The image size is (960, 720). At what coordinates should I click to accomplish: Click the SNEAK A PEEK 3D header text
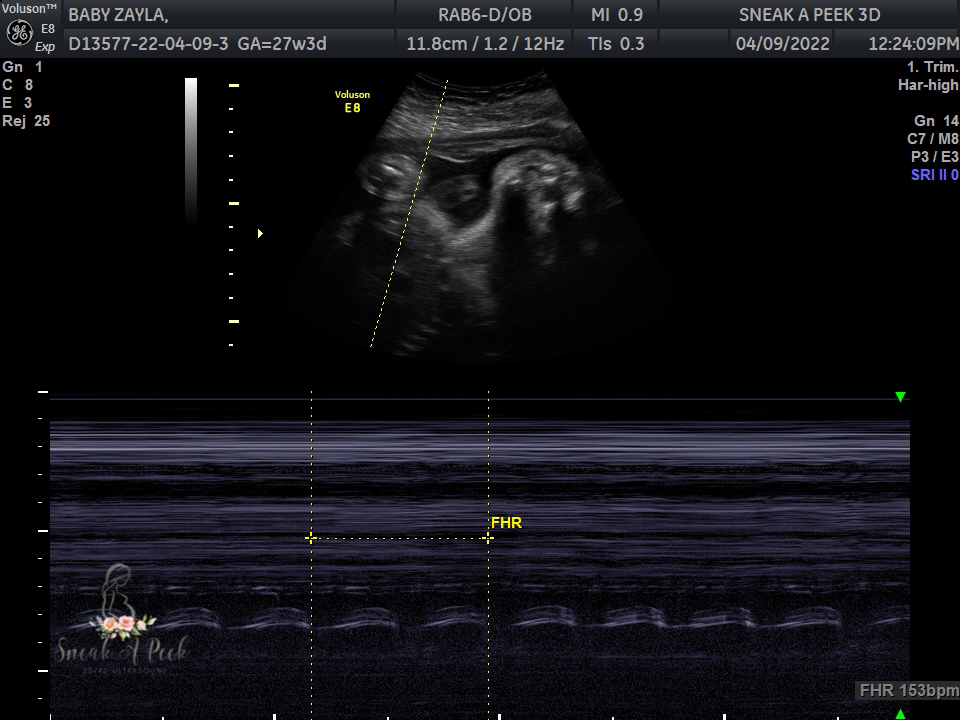point(809,15)
